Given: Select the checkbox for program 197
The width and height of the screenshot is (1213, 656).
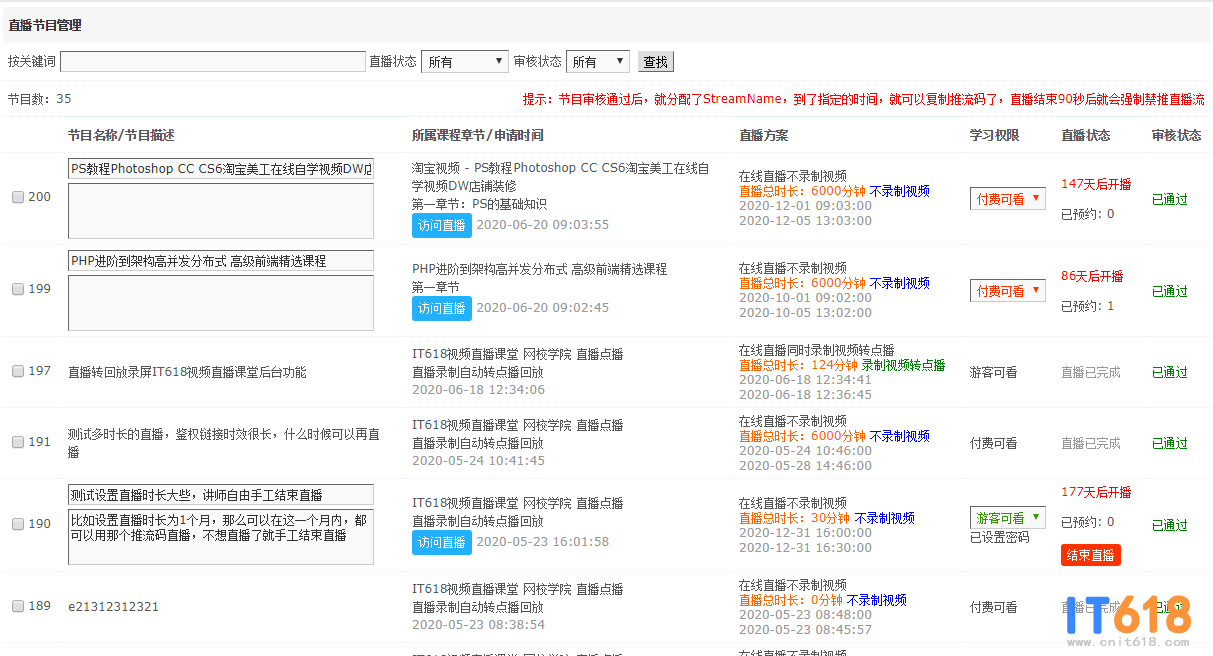Looking at the screenshot, I should [x=18, y=372].
